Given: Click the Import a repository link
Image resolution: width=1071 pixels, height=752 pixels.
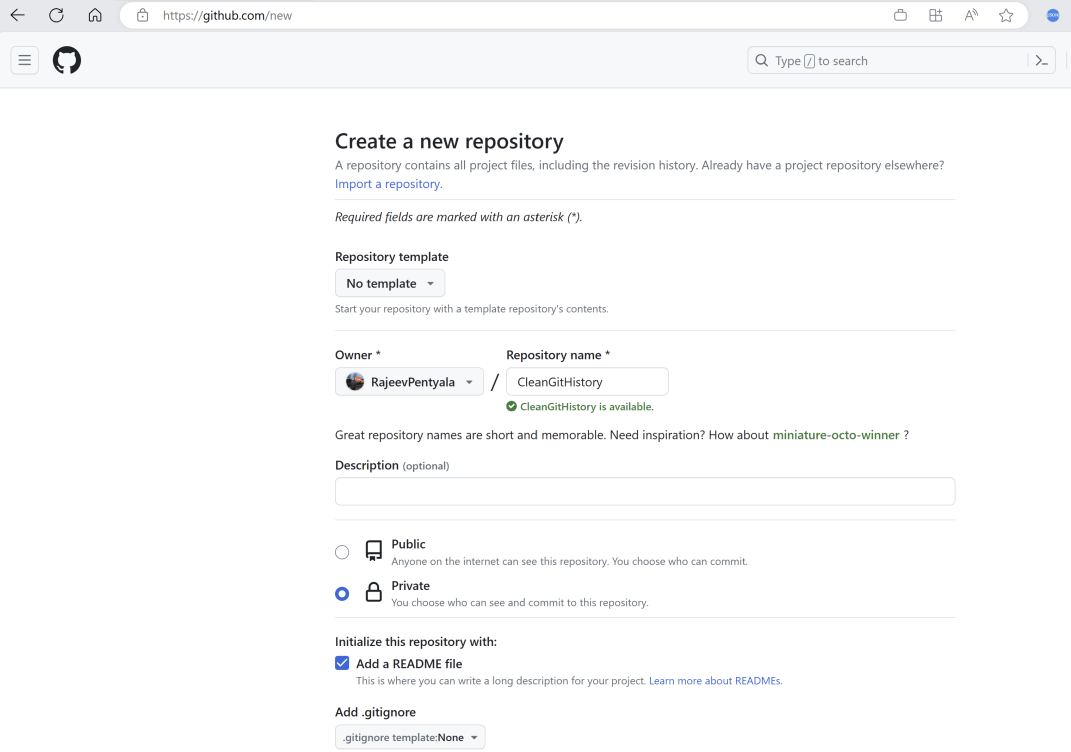Looking at the screenshot, I should tap(386, 183).
